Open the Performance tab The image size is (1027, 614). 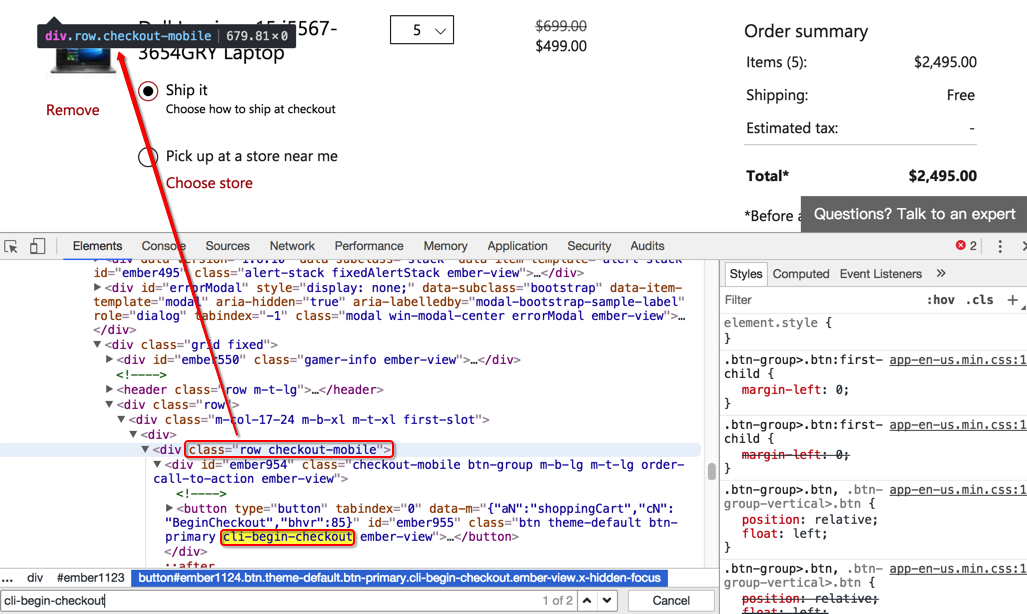coord(369,246)
